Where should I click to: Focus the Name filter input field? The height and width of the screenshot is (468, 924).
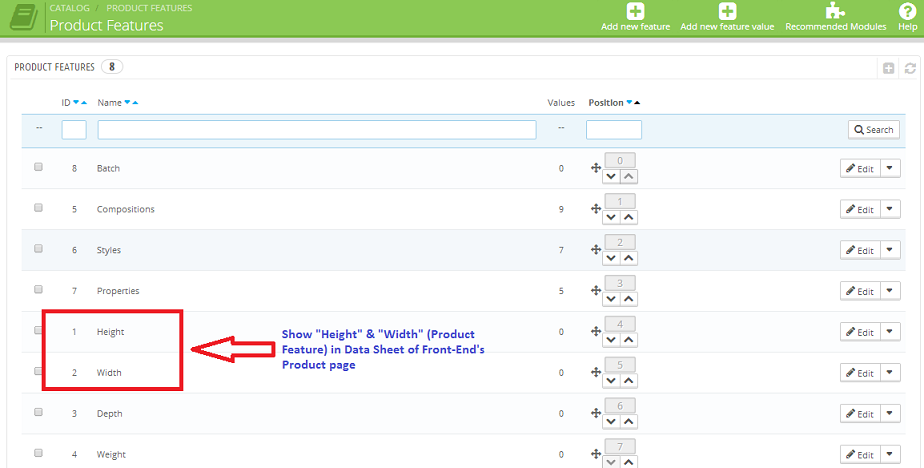coord(317,130)
